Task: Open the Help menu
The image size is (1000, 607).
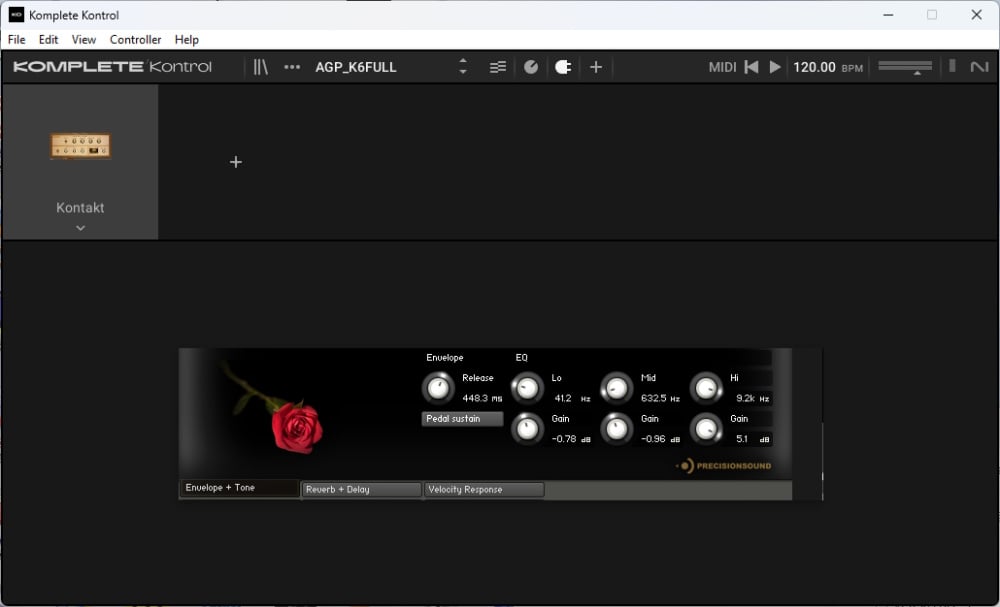Action: pyautogui.click(x=187, y=40)
